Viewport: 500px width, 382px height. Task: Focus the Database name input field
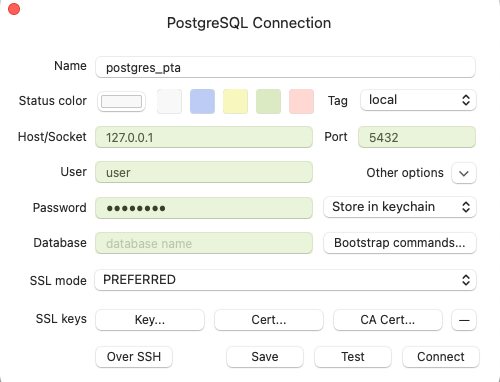point(204,243)
